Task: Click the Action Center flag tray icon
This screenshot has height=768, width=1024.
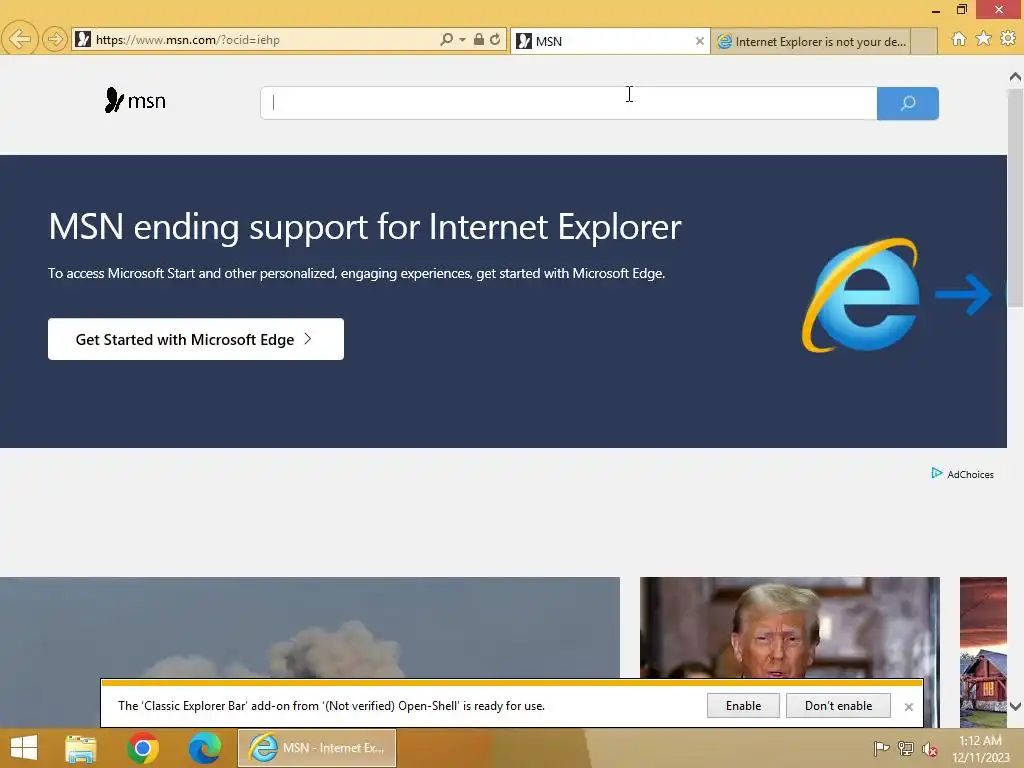Action: [x=881, y=748]
